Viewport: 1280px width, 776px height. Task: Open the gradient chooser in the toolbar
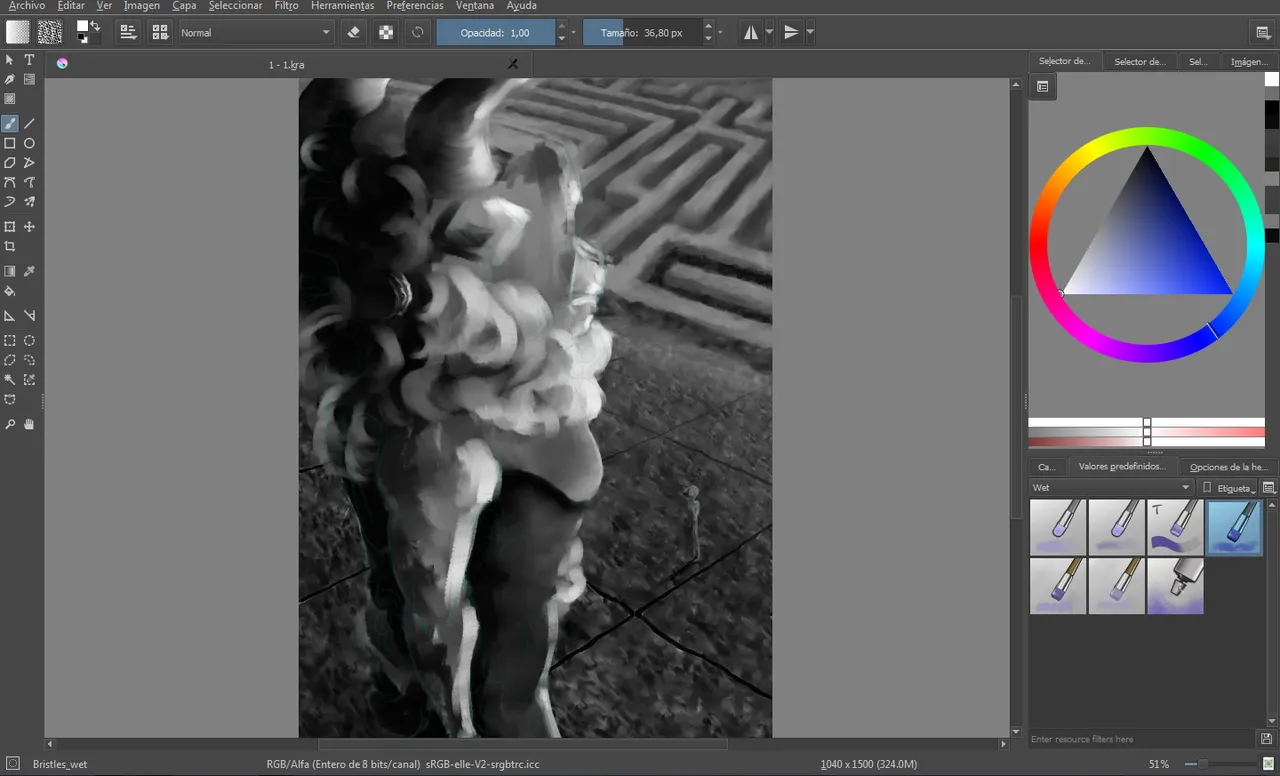pos(18,32)
